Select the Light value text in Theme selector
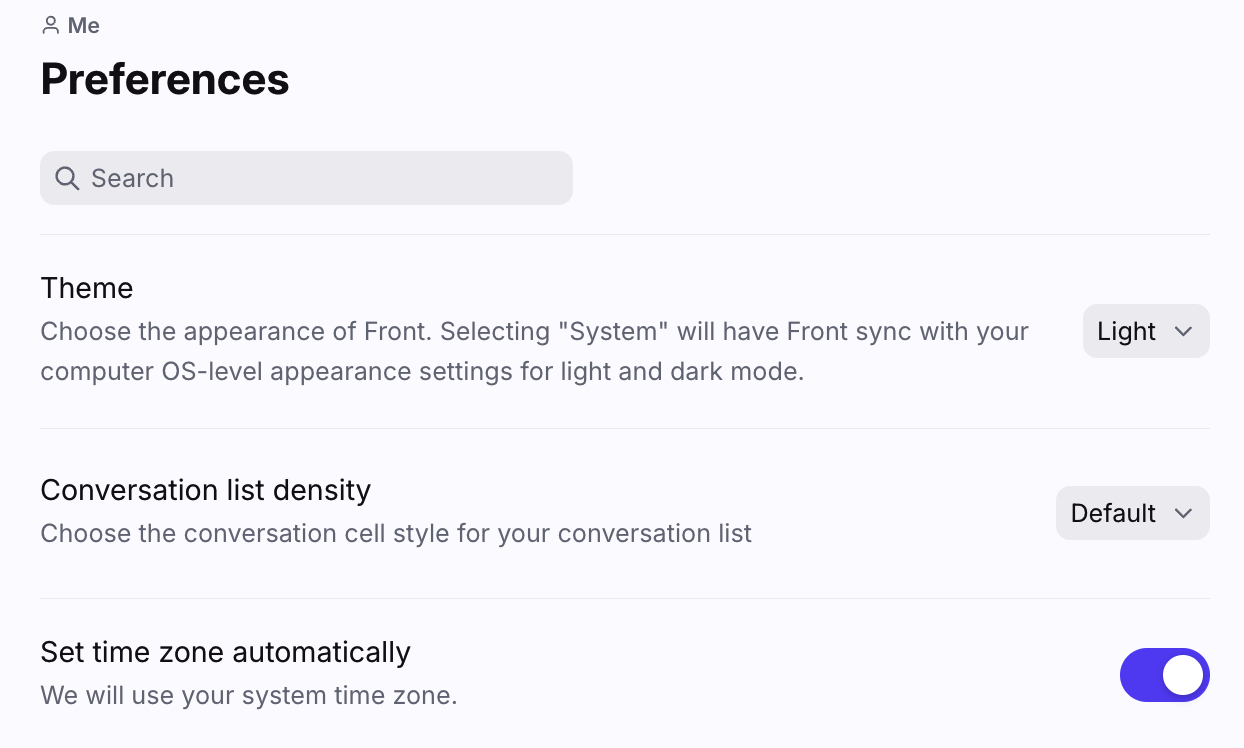Image resolution: width=1244 pixels, height=748 pixels. [1126, 331]
